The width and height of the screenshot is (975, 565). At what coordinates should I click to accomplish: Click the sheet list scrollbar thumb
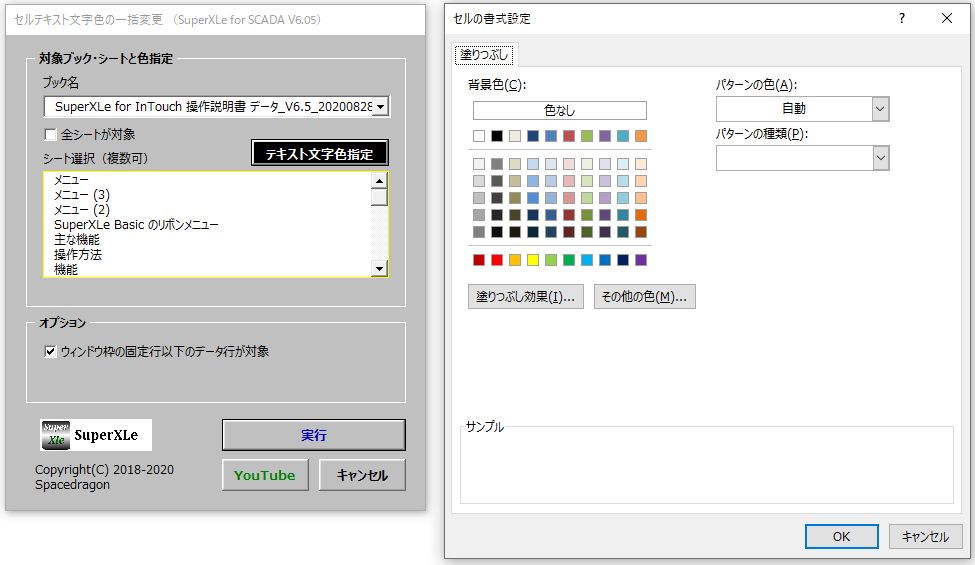[379, 197]
